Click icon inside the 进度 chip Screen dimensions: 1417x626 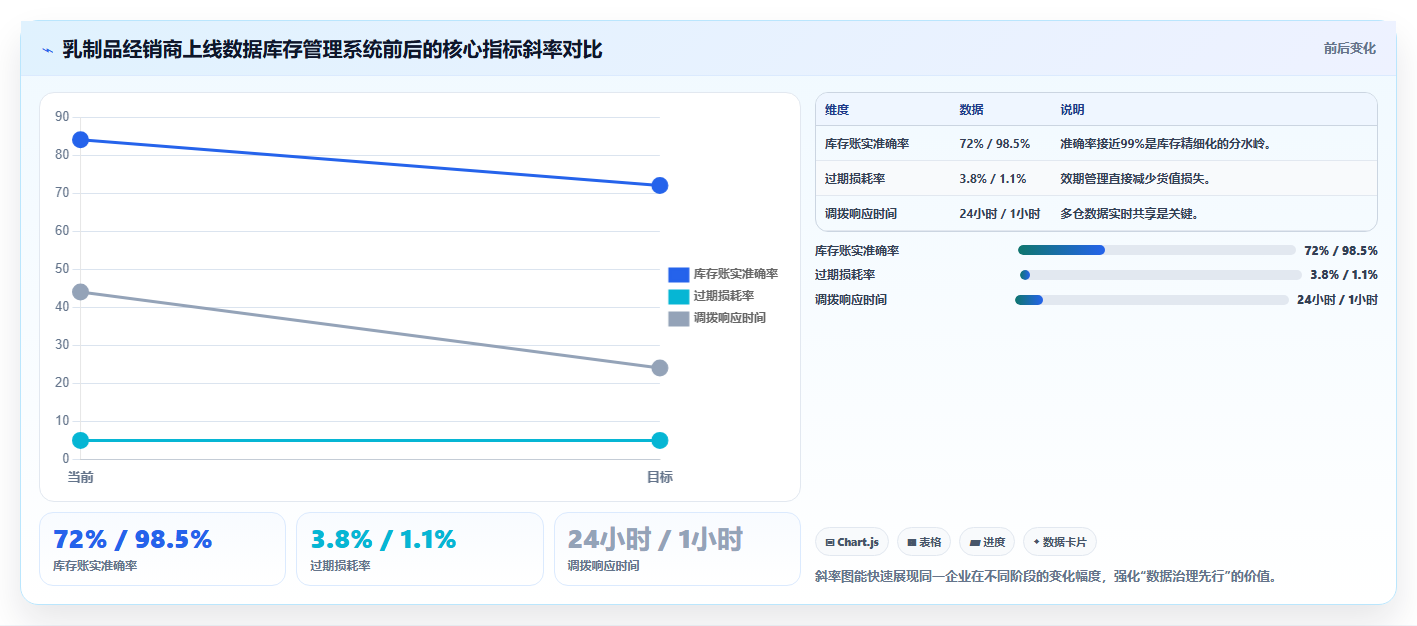click(975, 542)
